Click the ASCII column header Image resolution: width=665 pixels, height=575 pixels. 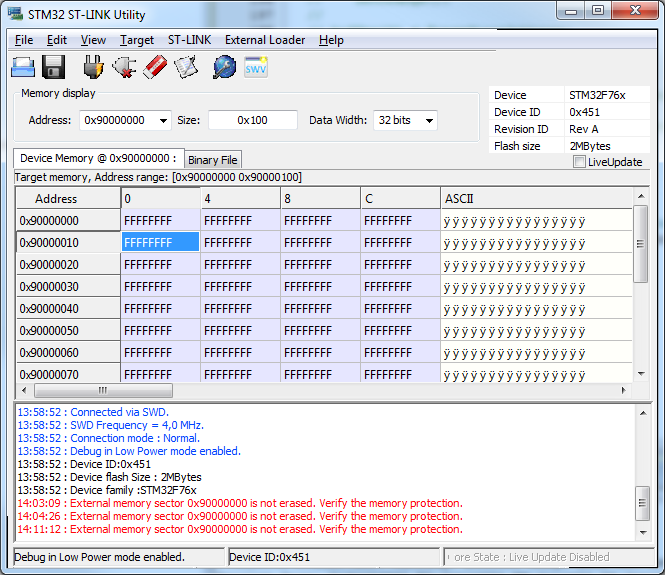tap(536, 198)
